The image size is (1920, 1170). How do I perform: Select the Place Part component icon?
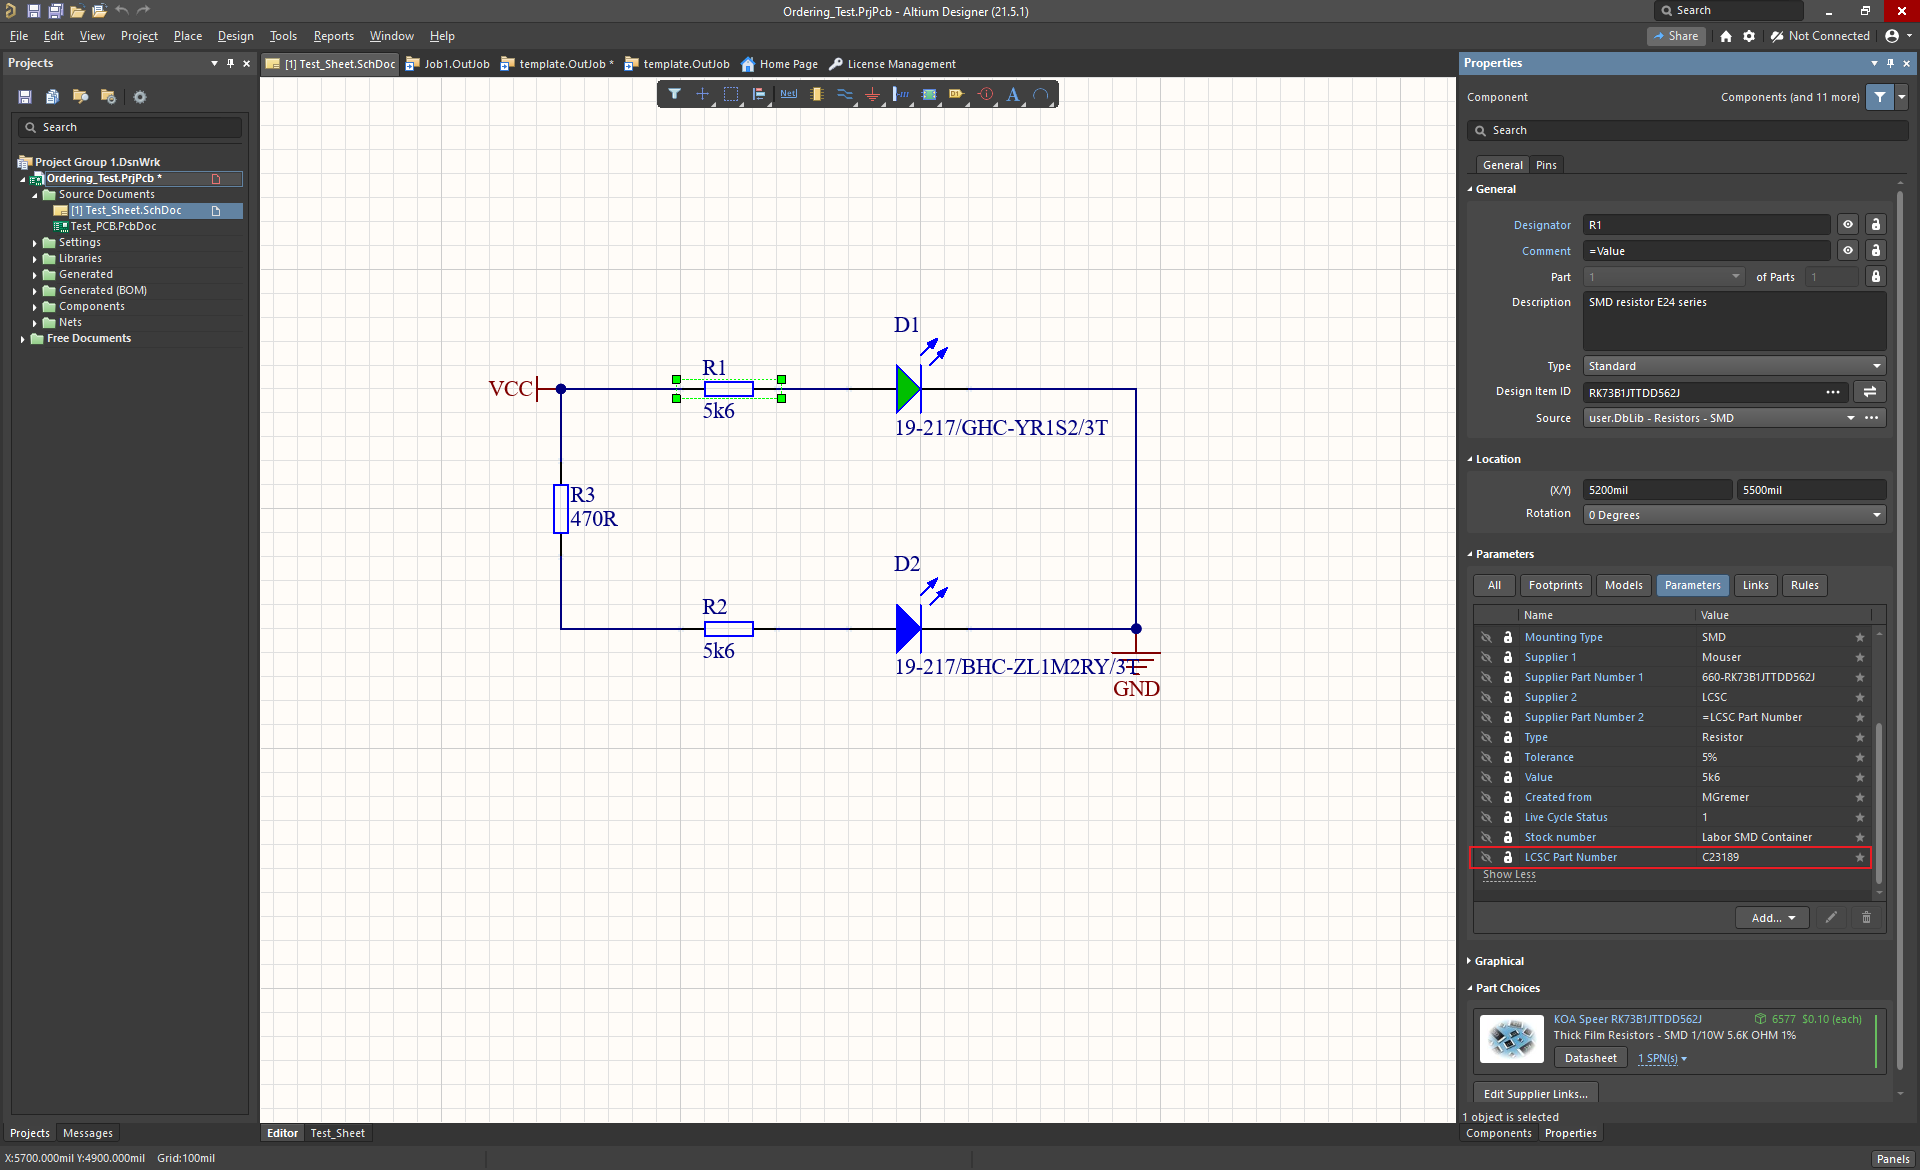click(816, 94)
